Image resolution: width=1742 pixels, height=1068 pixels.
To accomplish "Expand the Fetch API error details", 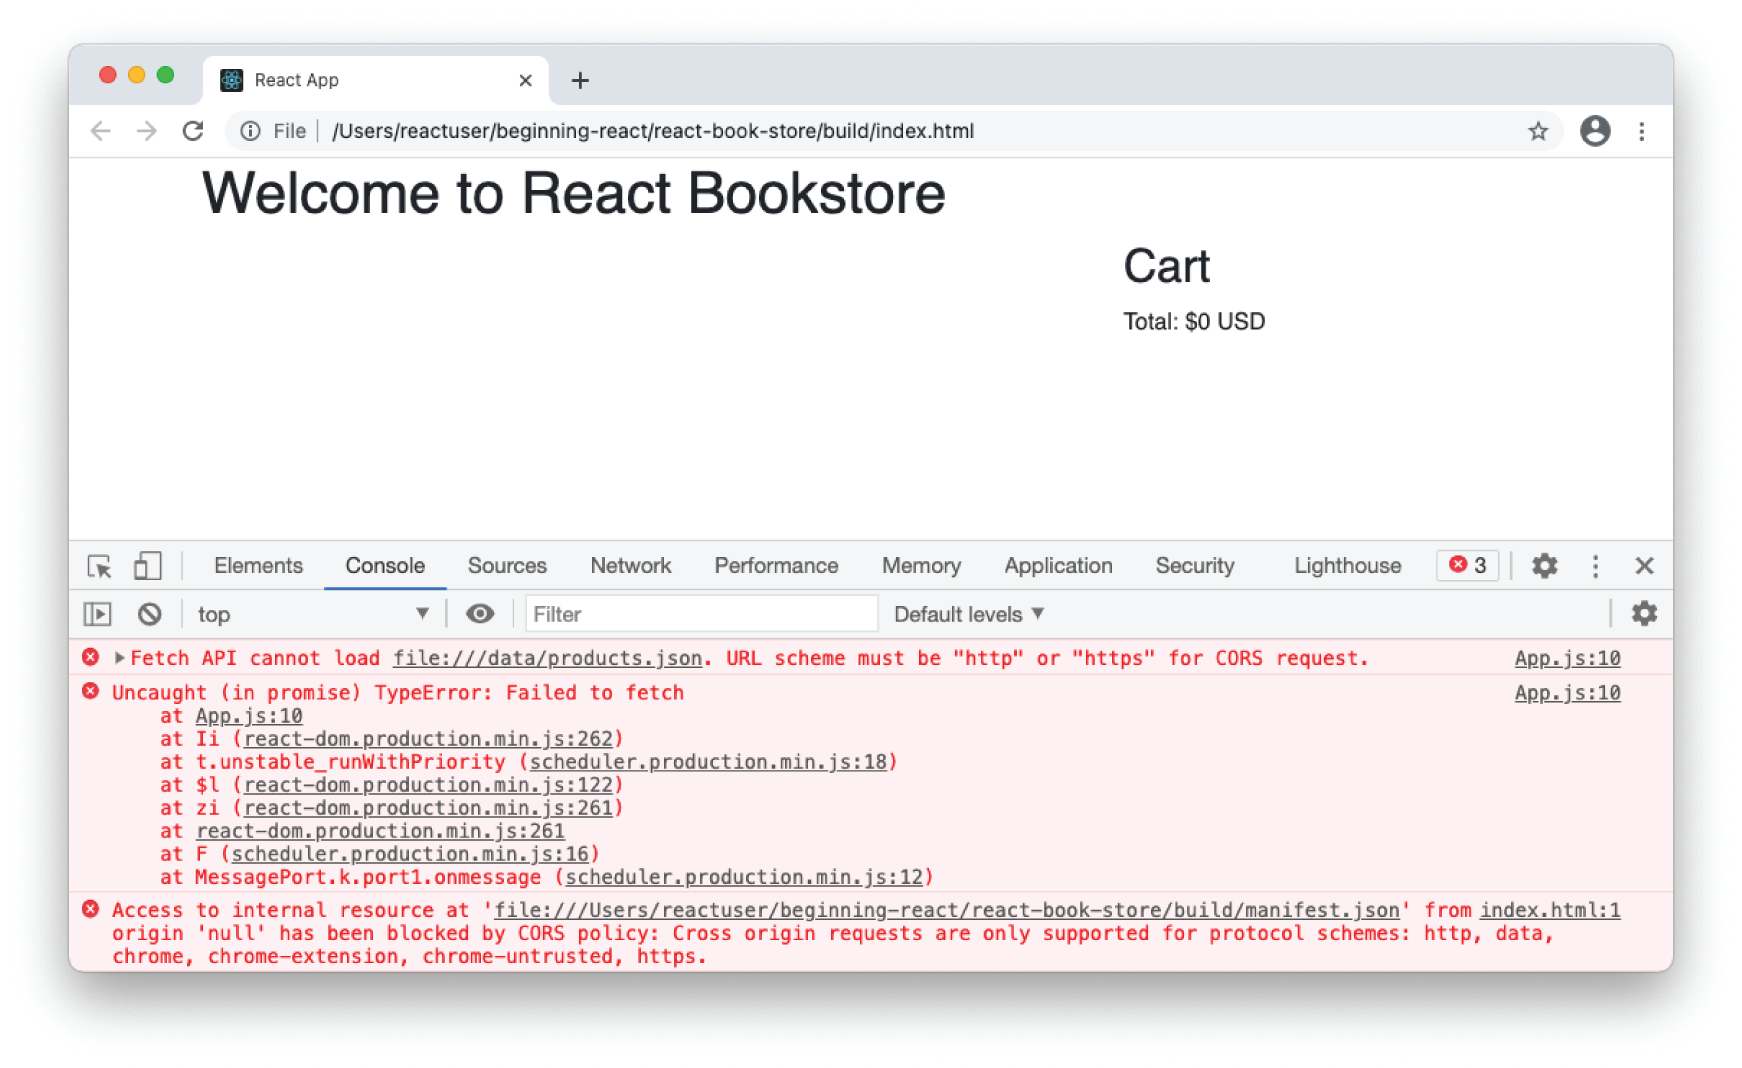I will [x=117, y=658].
